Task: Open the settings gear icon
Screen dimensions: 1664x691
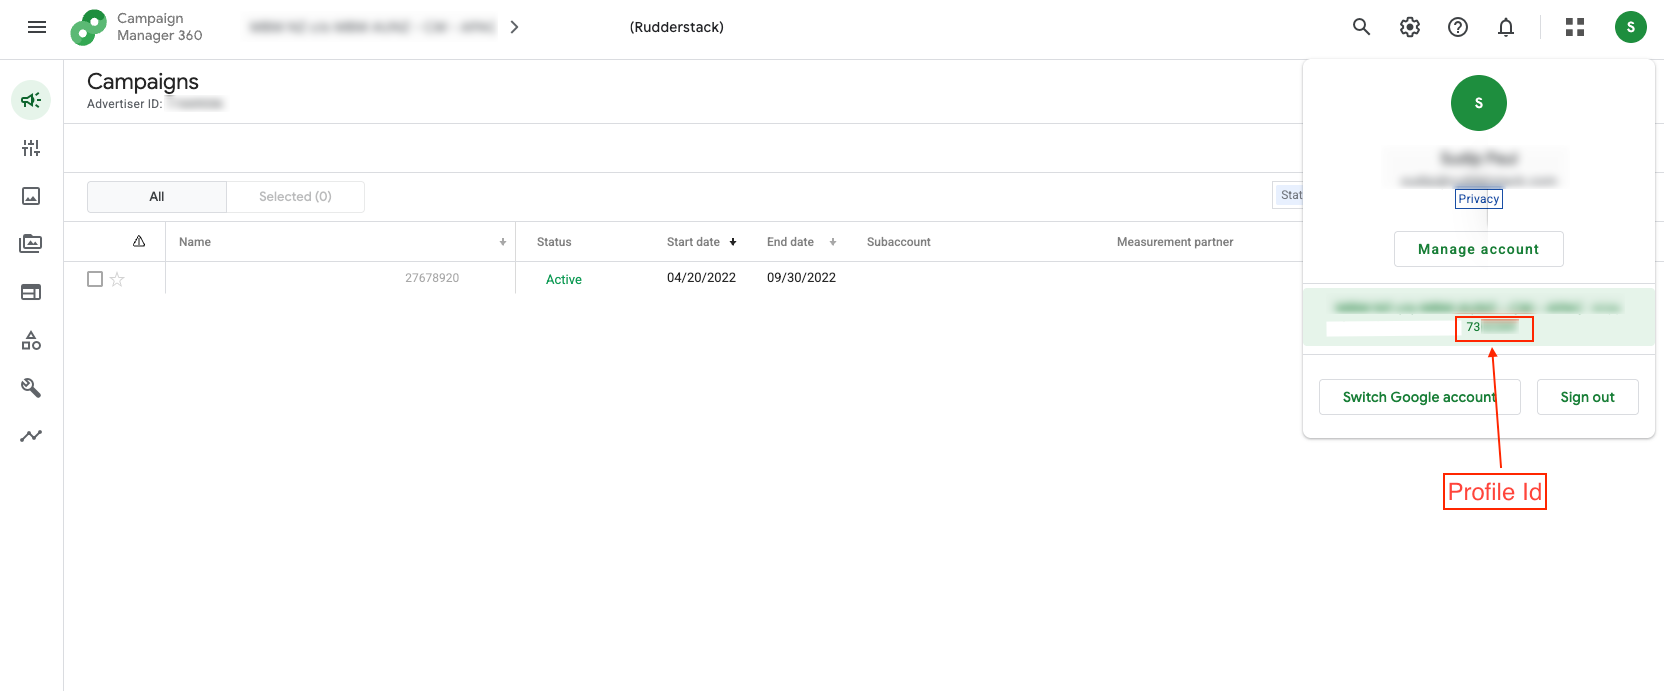Action: [x=1410, y=27]
